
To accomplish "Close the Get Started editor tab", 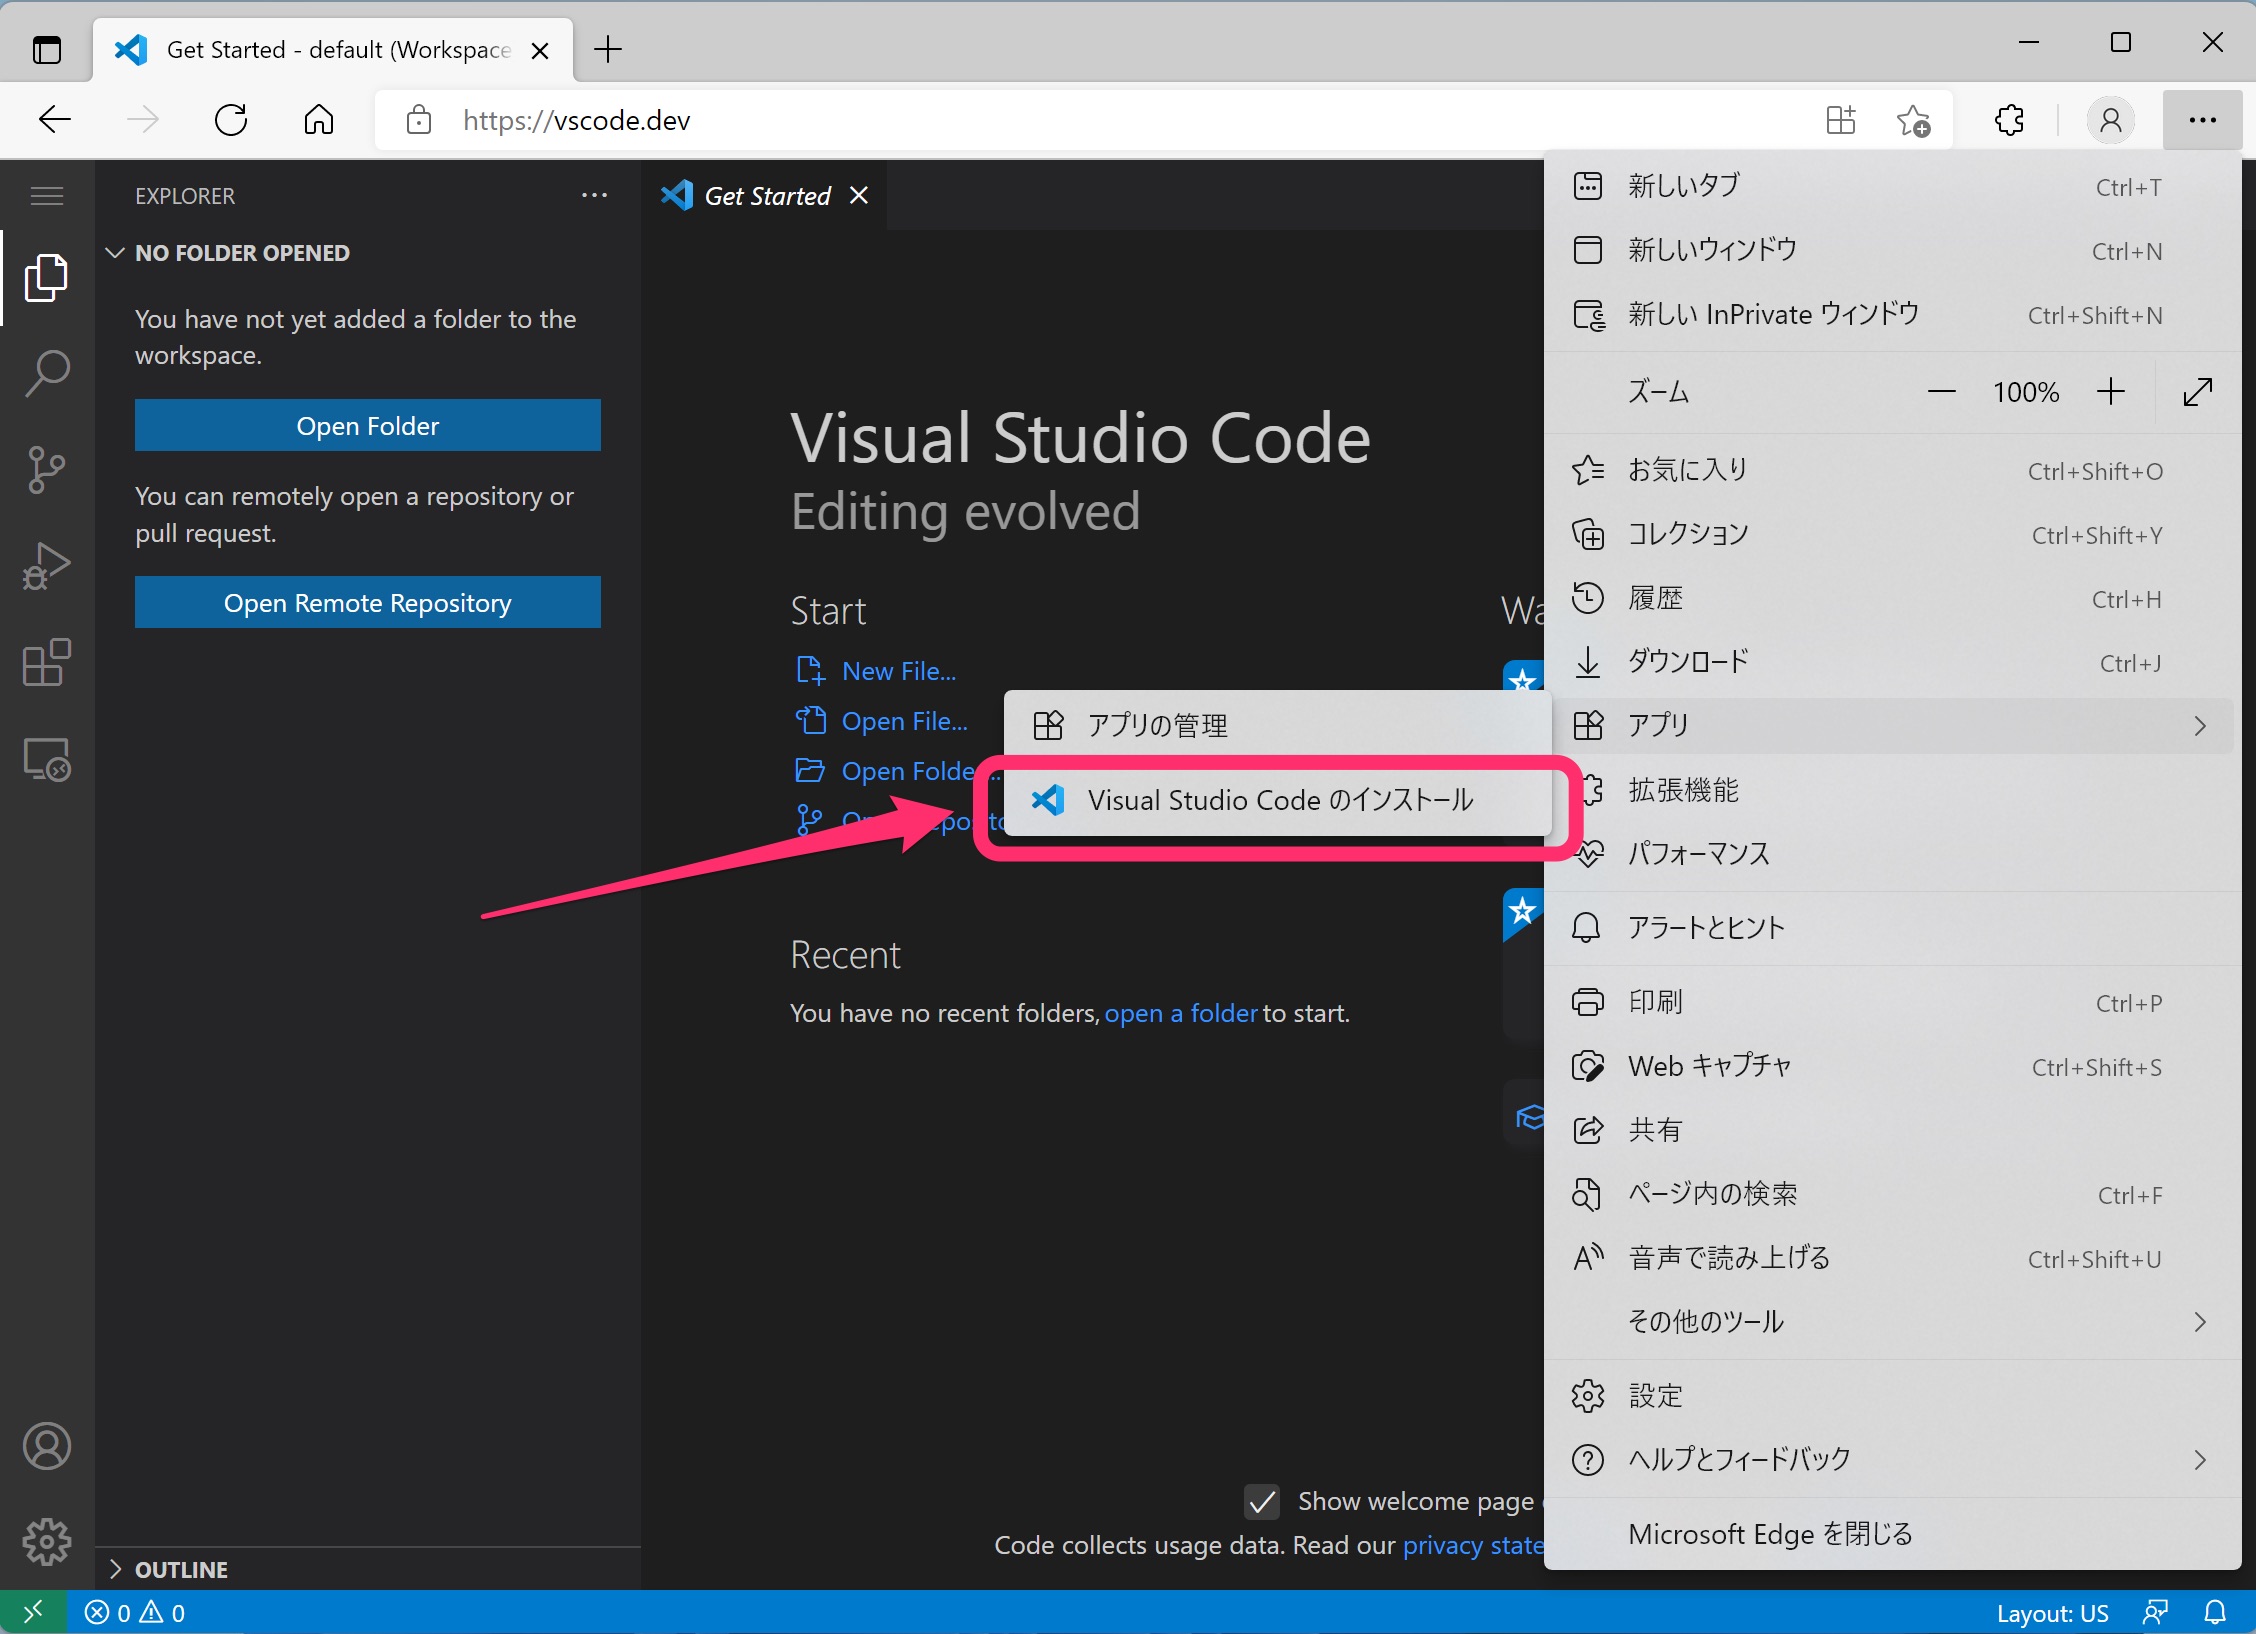I will (x=858, y=196).
